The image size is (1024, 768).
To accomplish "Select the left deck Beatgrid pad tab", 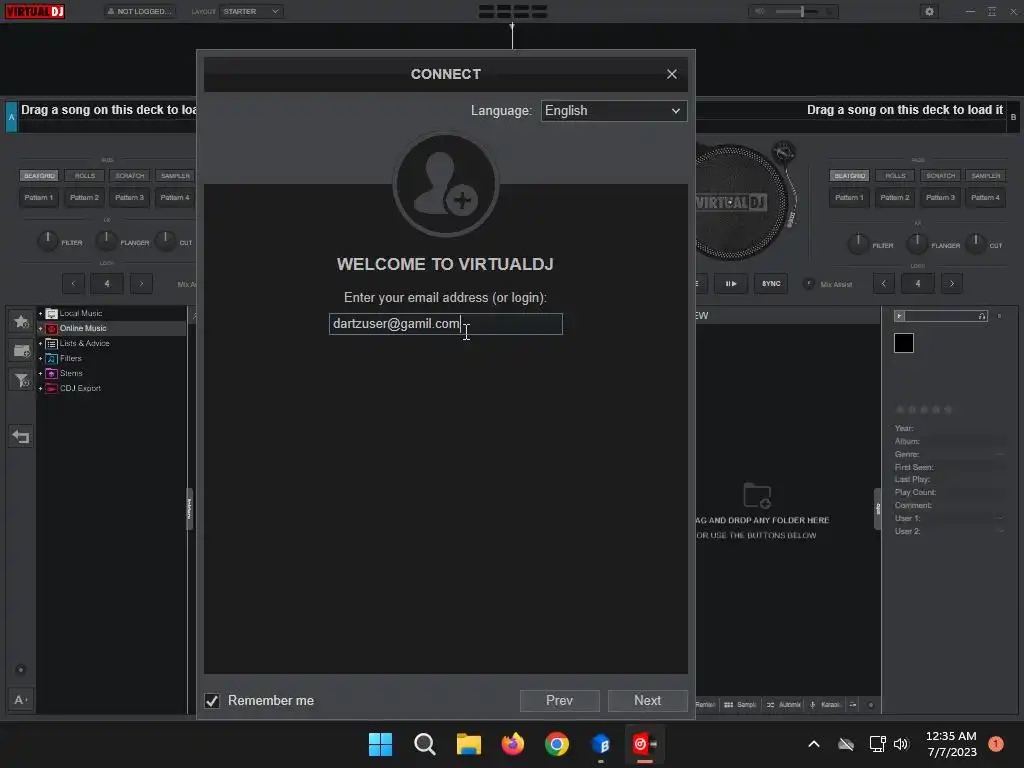I will [39, 176].
